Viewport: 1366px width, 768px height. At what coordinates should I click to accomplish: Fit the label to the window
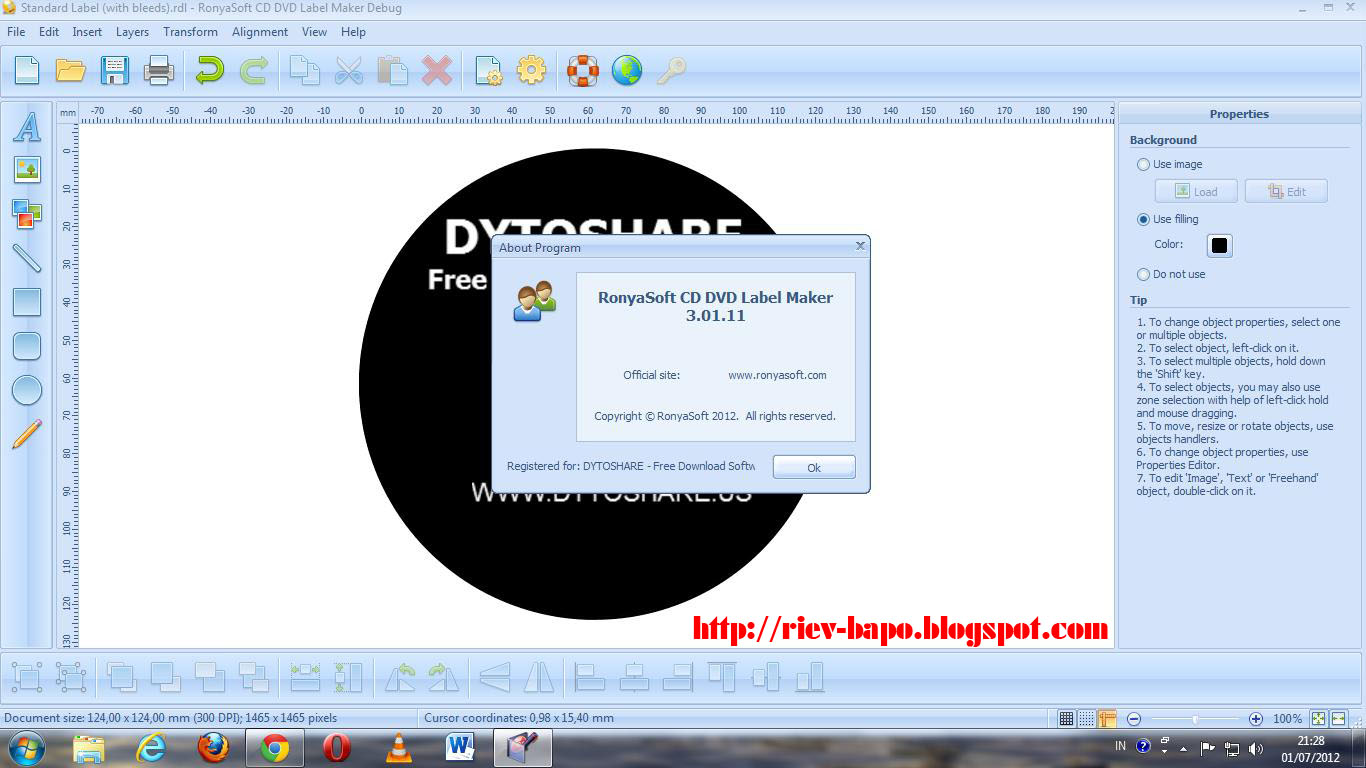1319,718
